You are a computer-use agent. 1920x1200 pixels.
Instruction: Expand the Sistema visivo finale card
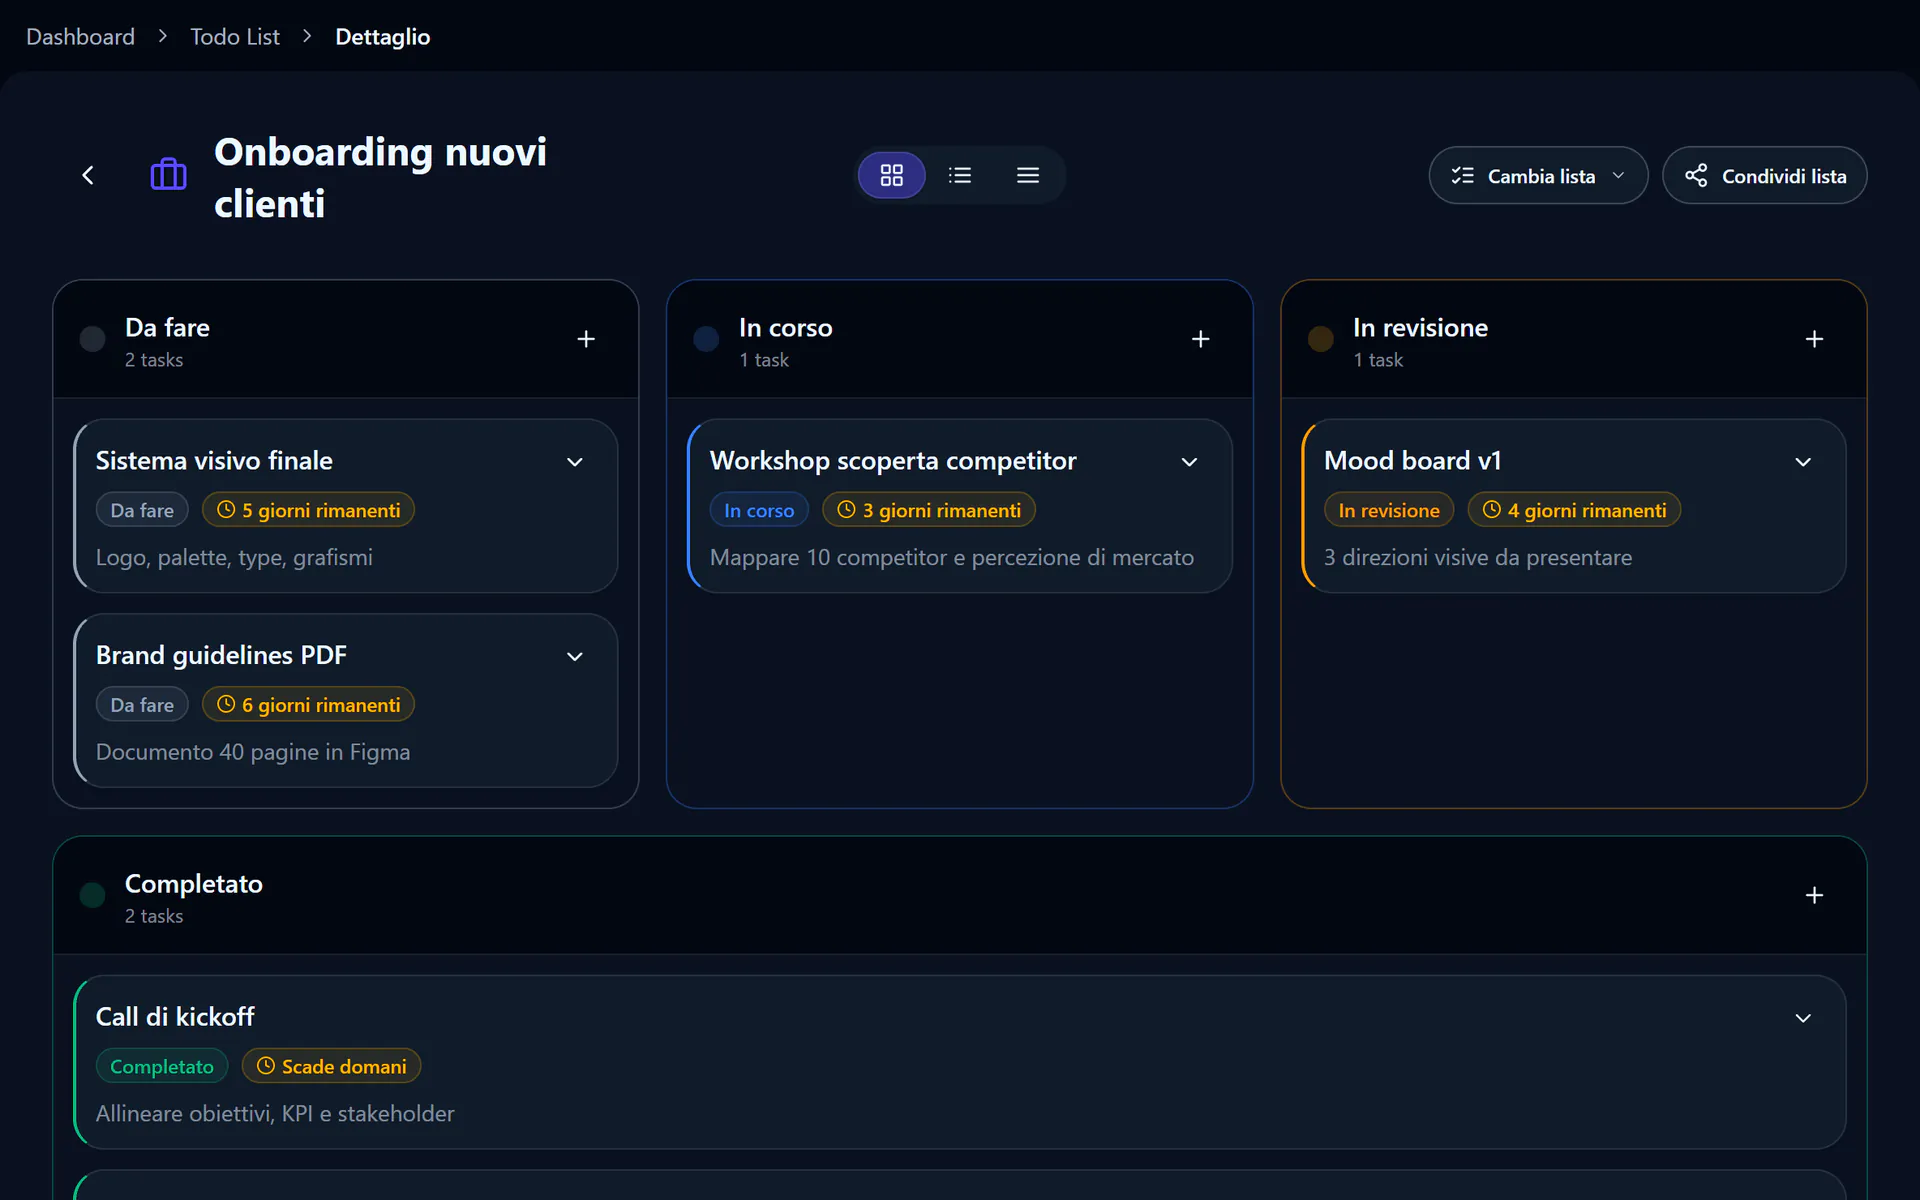(x=575, y=462)
